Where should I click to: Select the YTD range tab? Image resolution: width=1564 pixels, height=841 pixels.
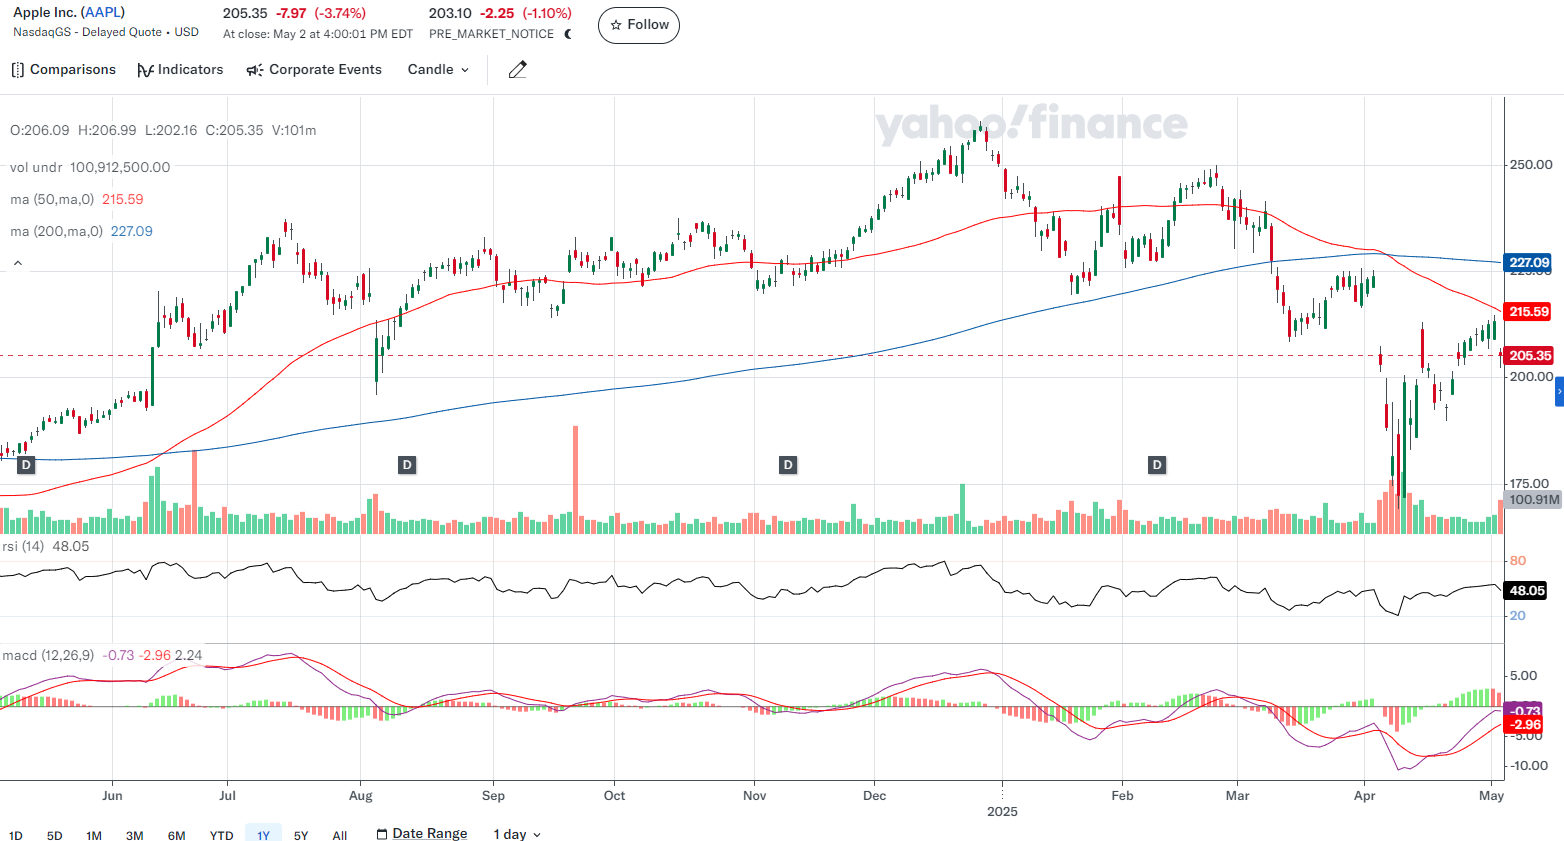(x=221, y=835)
